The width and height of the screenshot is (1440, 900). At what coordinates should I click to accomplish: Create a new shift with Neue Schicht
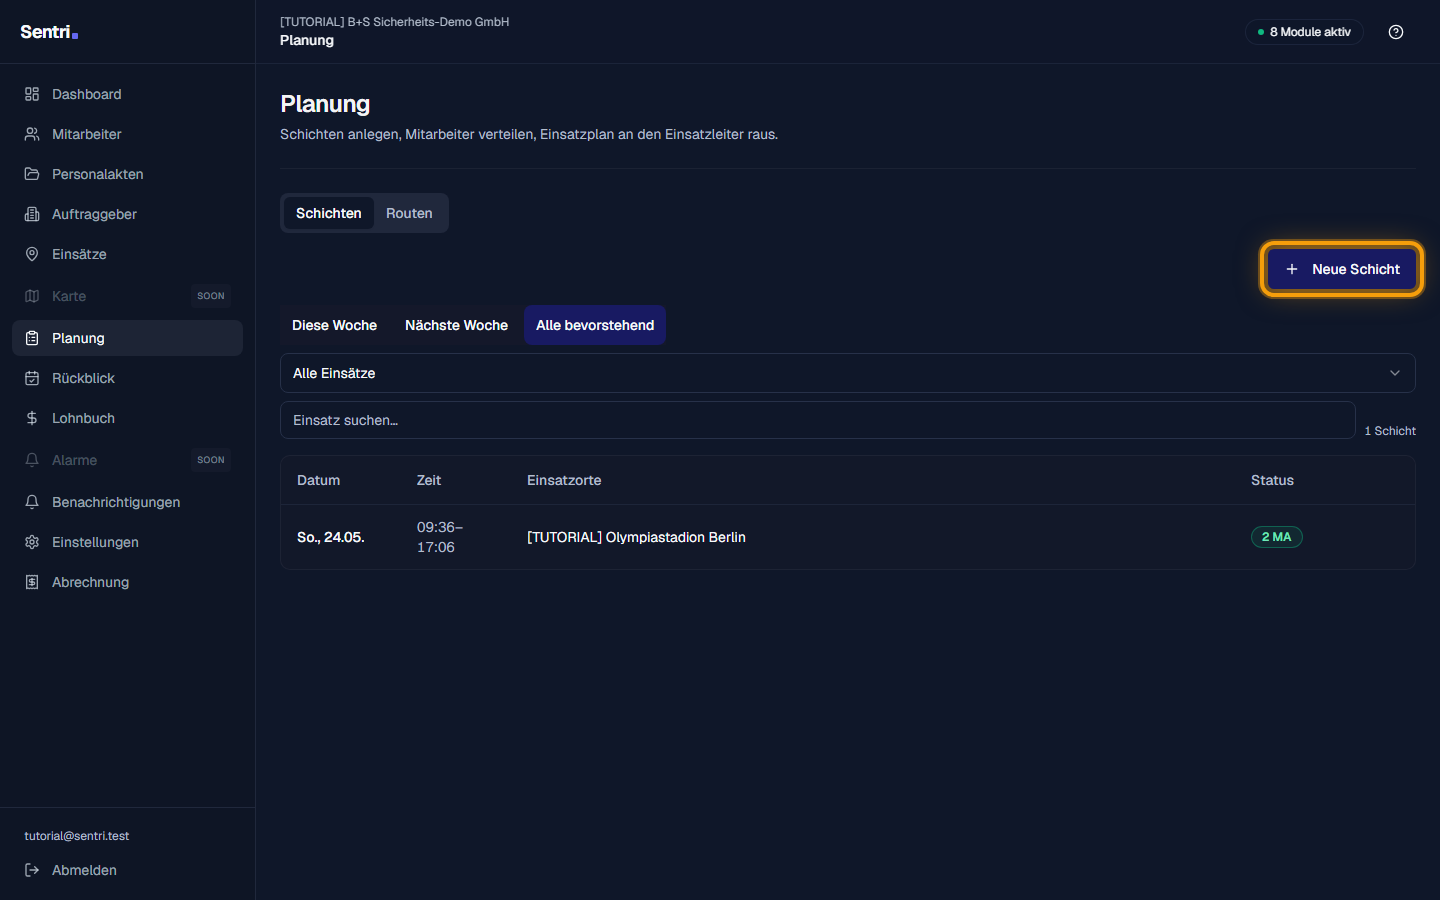[x=1342, y=269]
